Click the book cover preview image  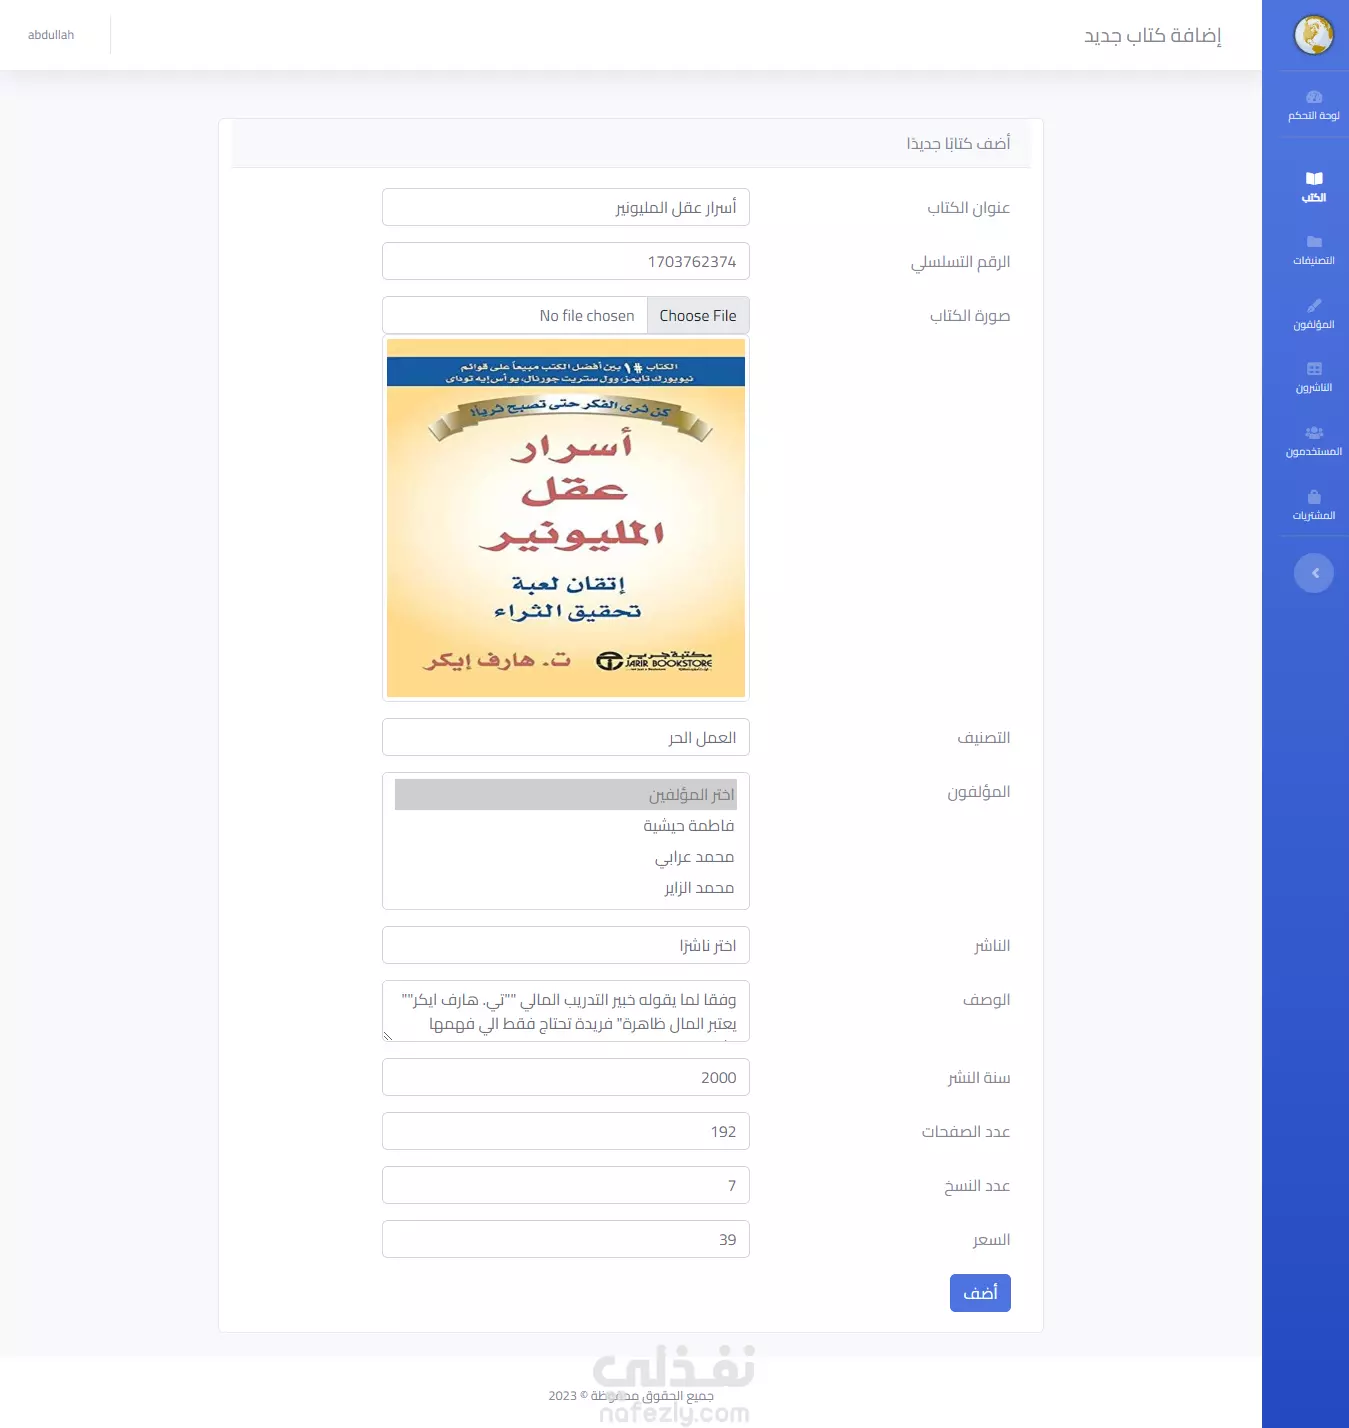click(566, 518)
